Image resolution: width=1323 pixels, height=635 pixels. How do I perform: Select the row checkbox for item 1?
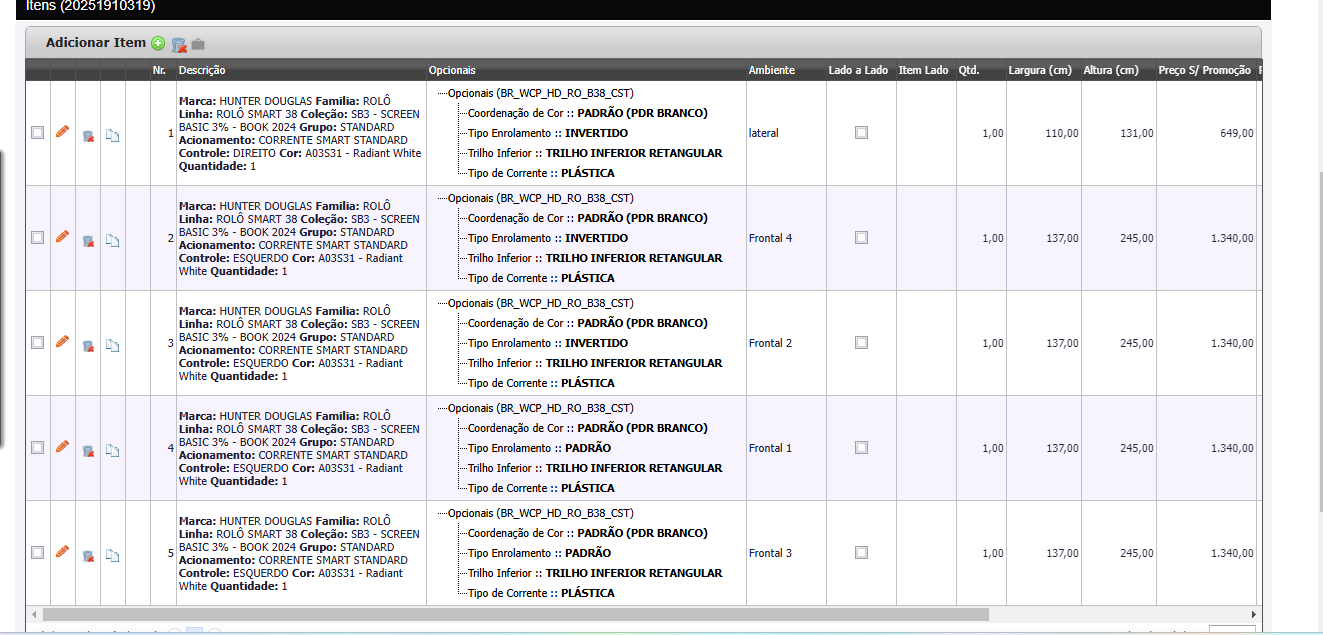[37, 132]
